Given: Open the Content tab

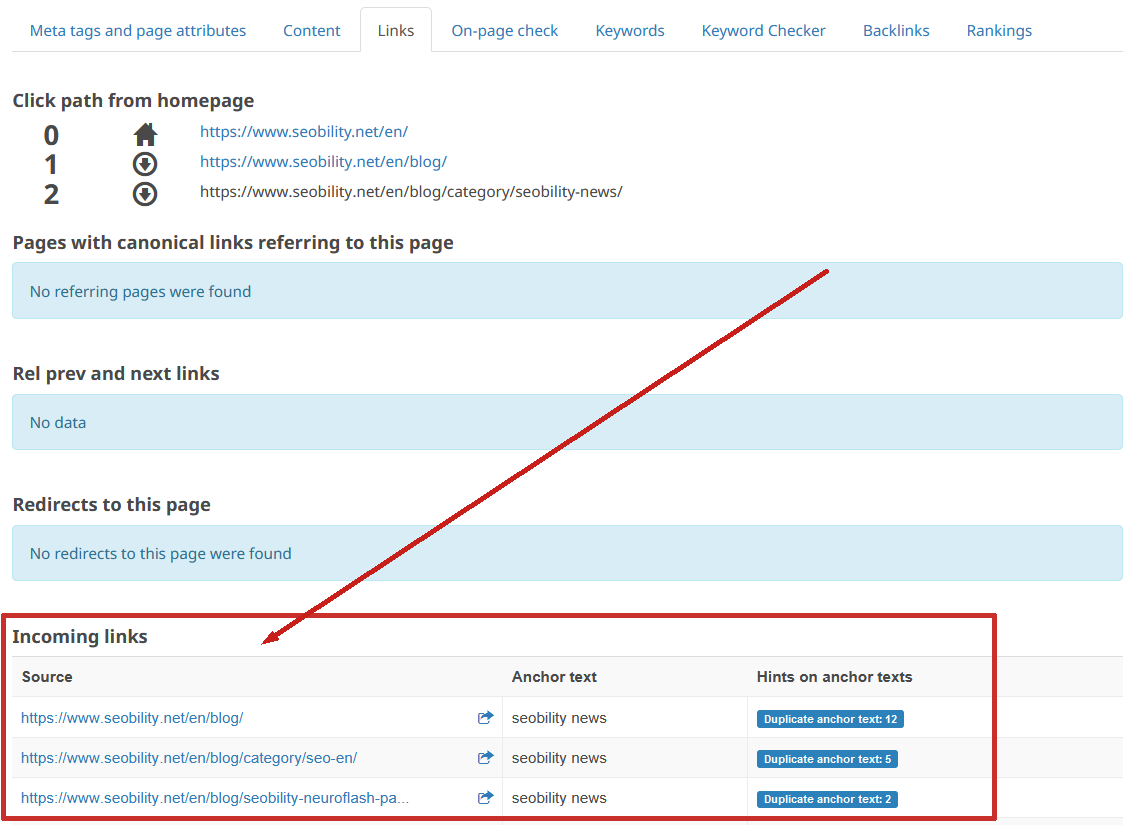Looking at the screenshot, I should pos(311,30).
